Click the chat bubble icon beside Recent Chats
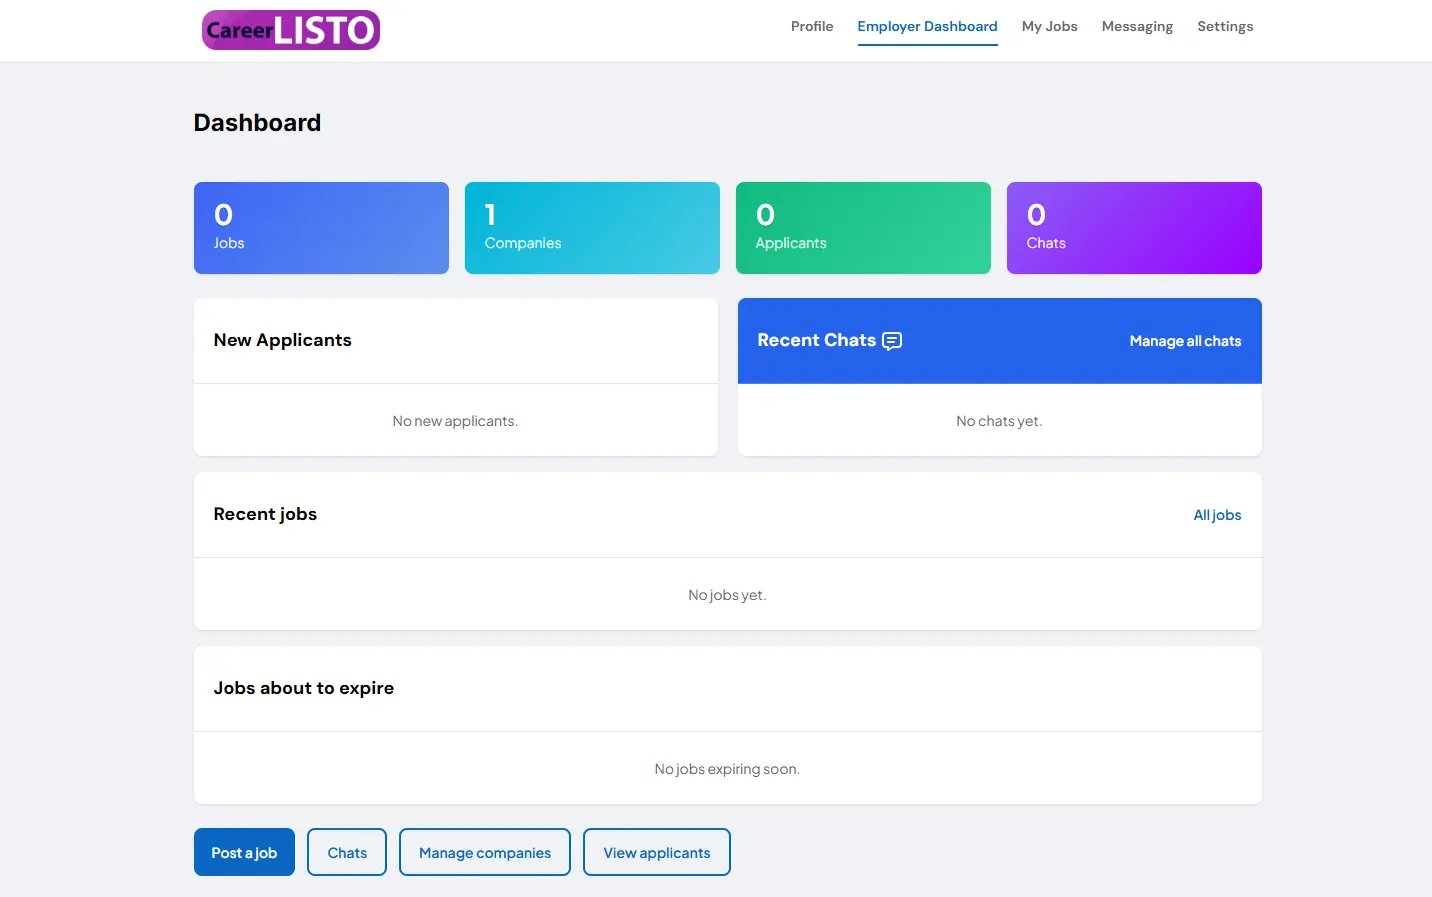 [x=892, y=341]
